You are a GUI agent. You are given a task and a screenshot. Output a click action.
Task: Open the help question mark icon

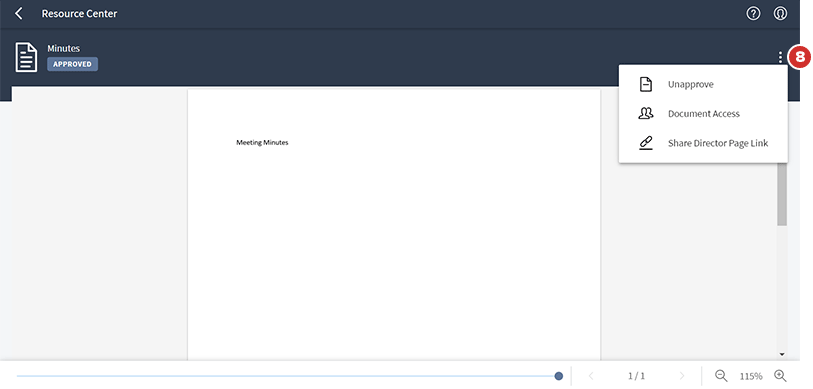pyautogui.click(x=753, y=13)
